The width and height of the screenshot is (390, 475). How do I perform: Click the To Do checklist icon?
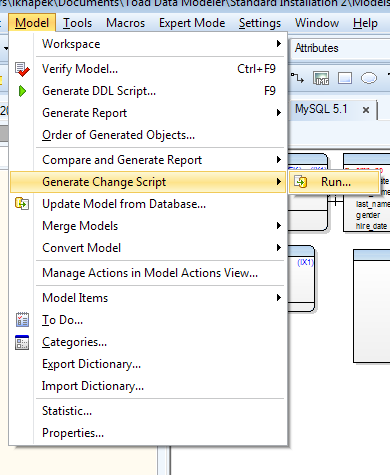click(x=22, y=320)
